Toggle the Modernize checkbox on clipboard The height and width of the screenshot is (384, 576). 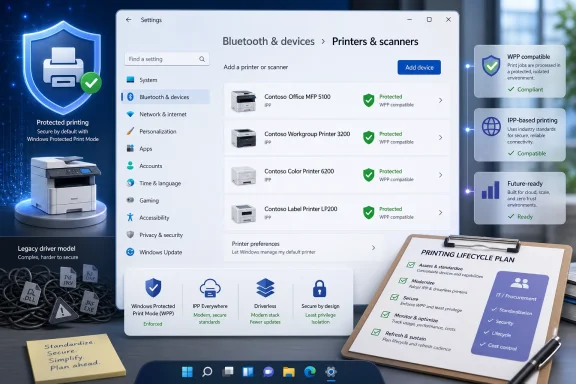(x=403, y=281)
